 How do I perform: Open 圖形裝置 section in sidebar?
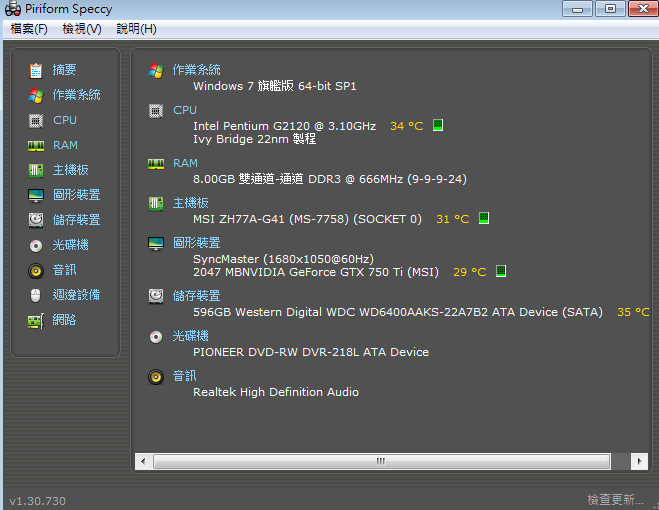point(76,195)
